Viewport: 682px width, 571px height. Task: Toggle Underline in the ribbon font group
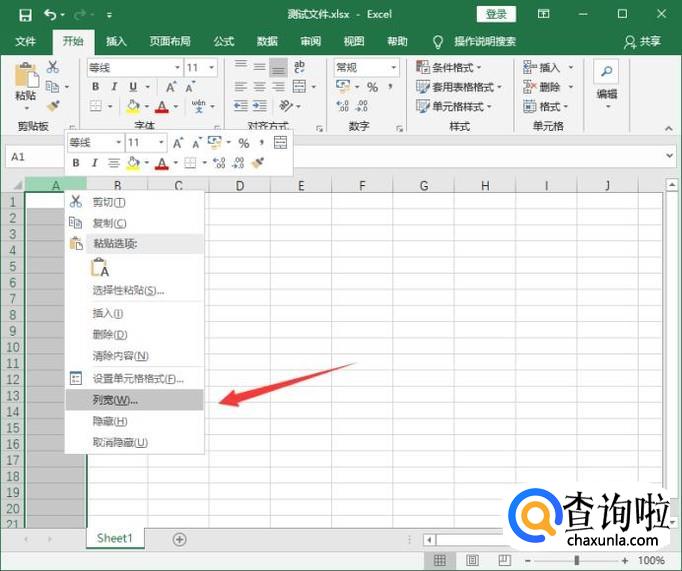point(133,87)
